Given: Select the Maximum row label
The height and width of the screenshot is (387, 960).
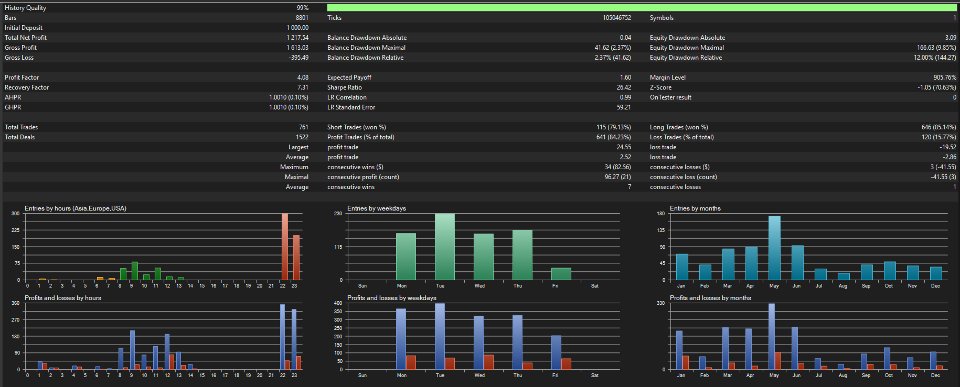Looking at the screenshot, I should coord(294,167).
